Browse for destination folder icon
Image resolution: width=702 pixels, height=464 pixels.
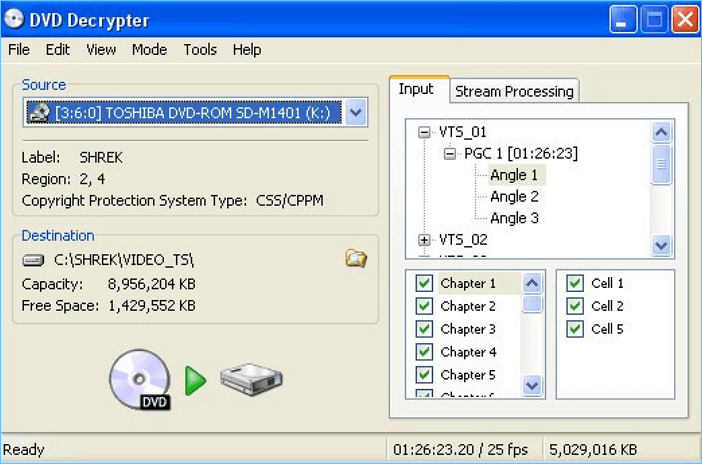click(x=356, y=258)
